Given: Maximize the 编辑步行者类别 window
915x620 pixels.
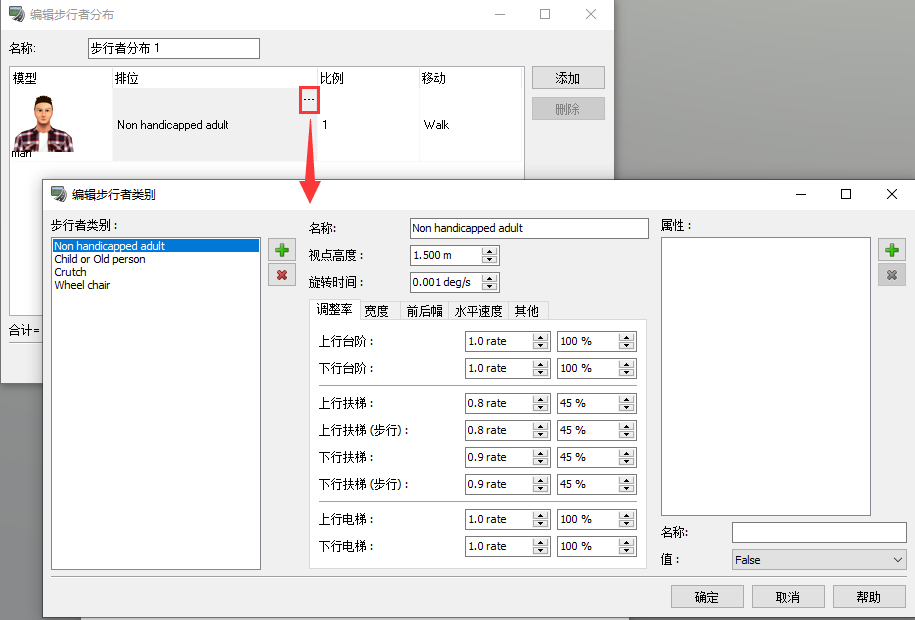Looking at the screenshot, I should pyautogui.click(x=846, y=194).
